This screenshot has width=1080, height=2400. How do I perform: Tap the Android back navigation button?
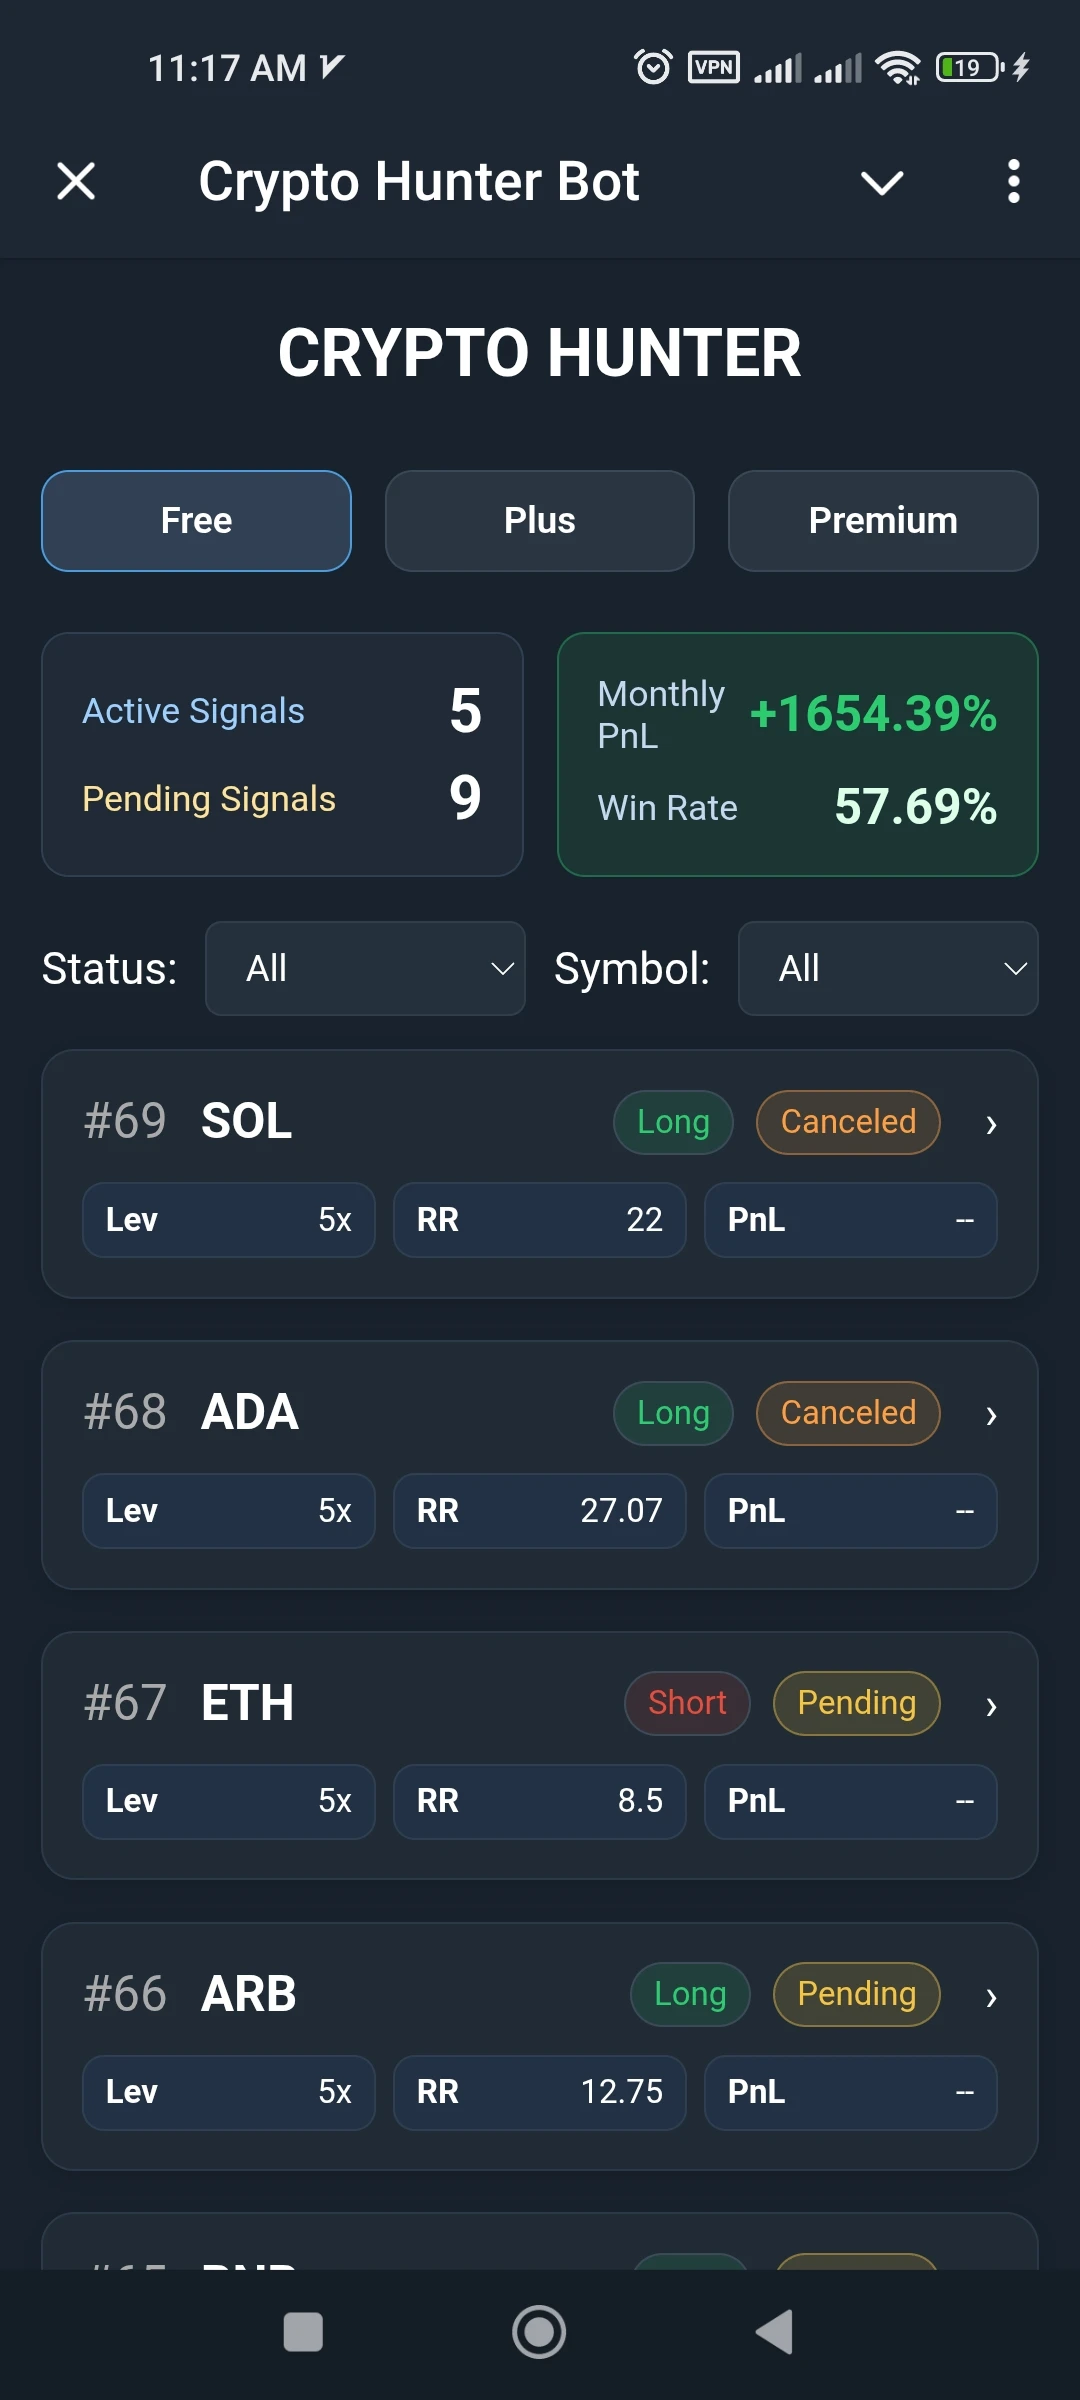click(774, 2332)
